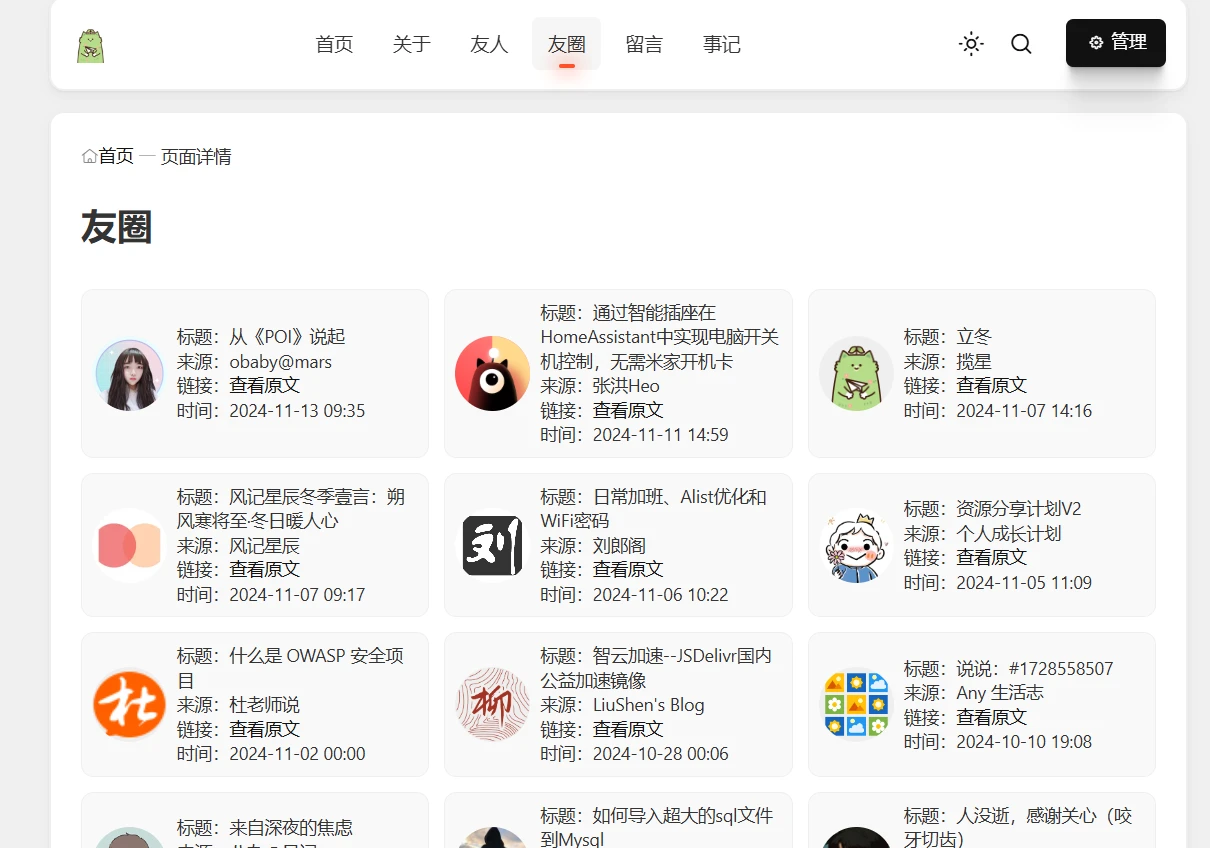The width and height of the screenshot is (1210, 848).
Task: Click the 杜老师说 orange avatar
Action: (130, 705)
